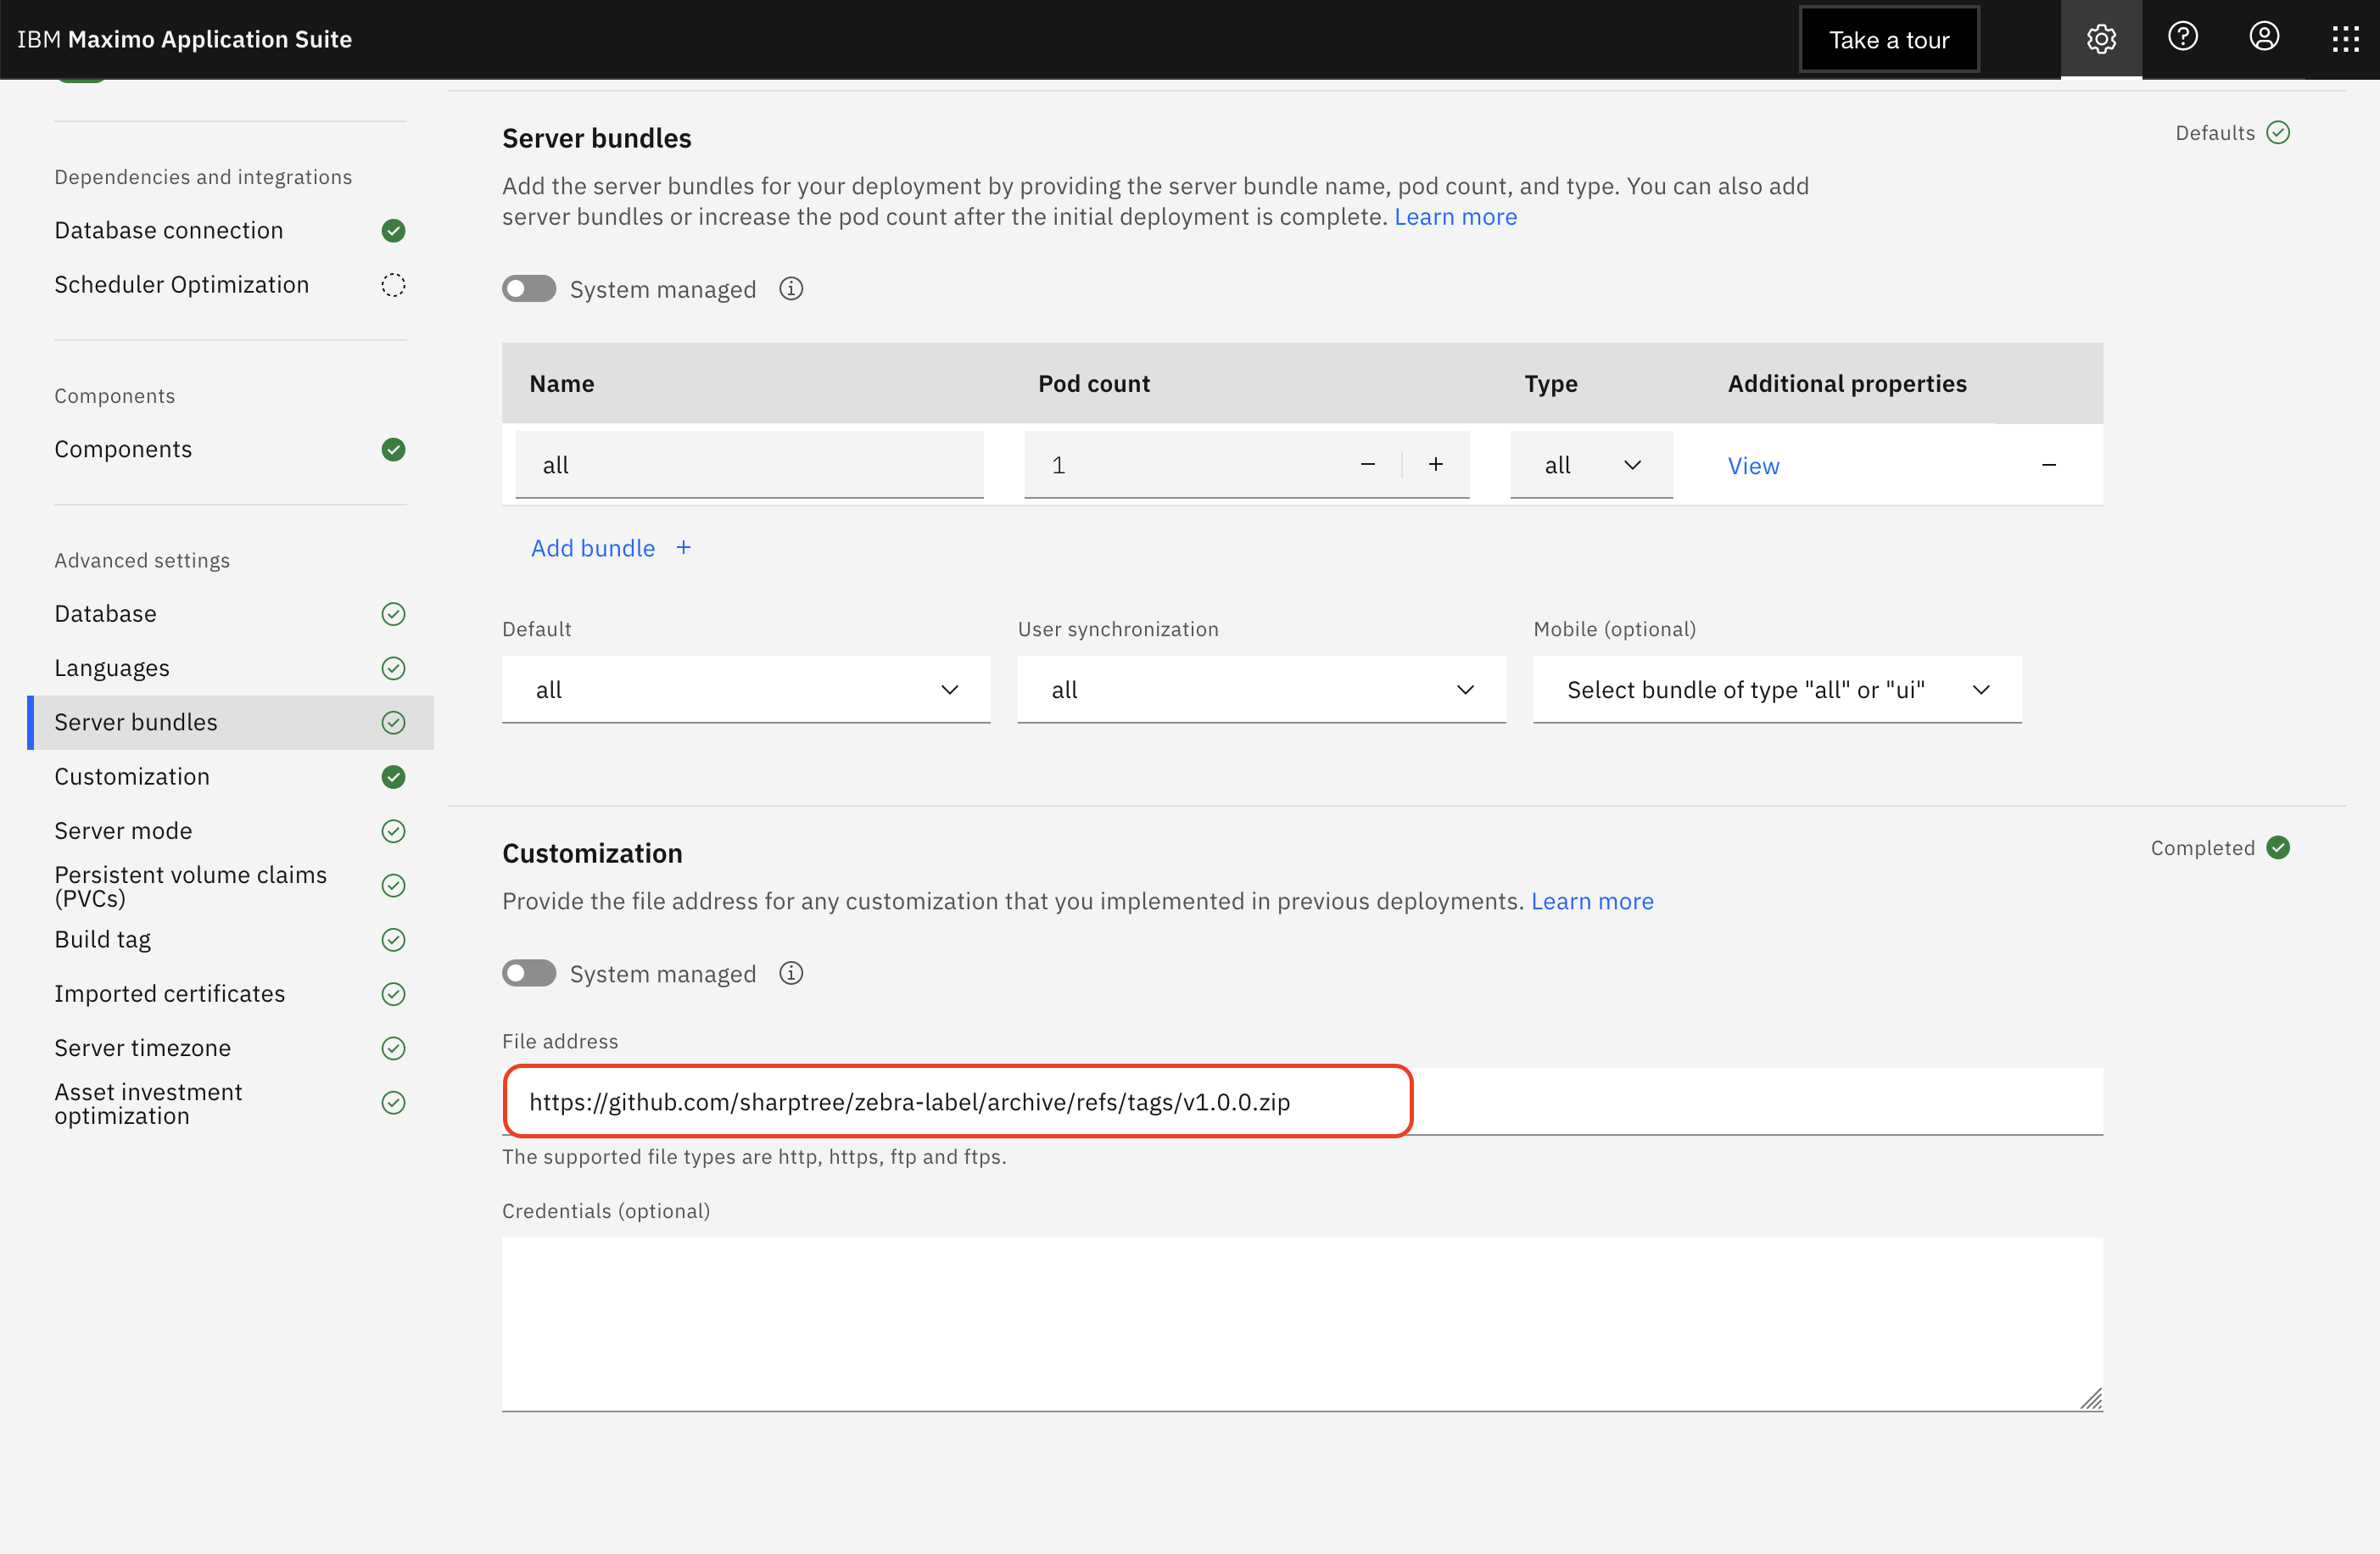Open the user profile icon
2380x1554 pixels.
[2264, 37]
